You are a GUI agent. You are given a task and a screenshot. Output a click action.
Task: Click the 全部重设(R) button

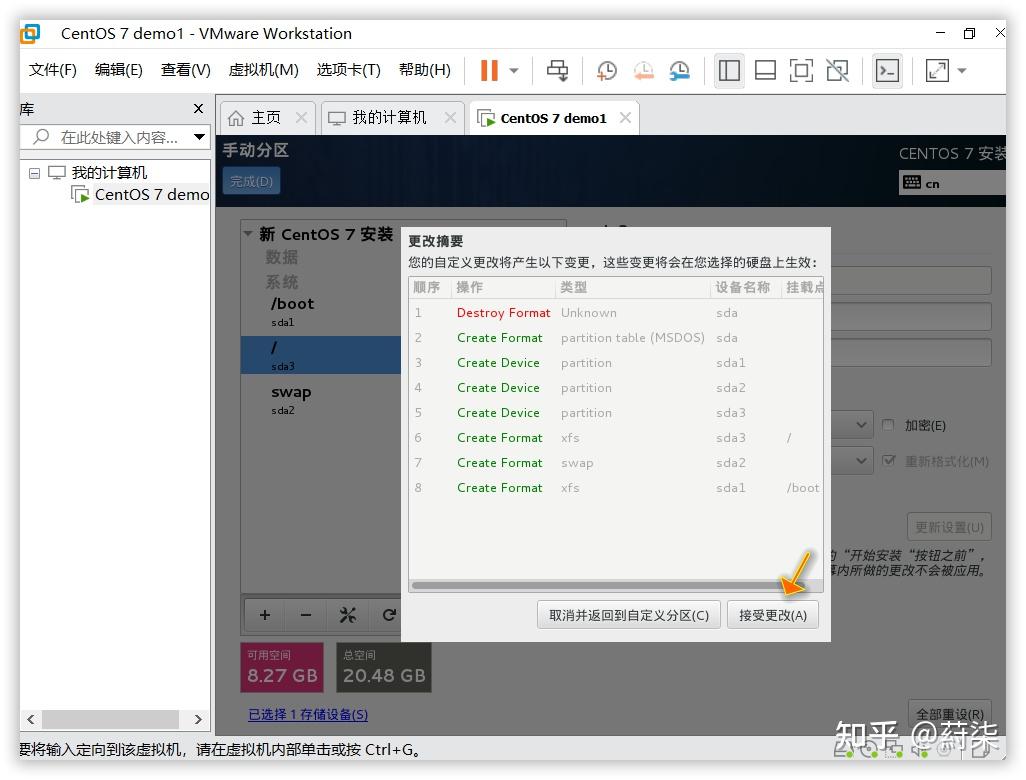coord(949,714)
